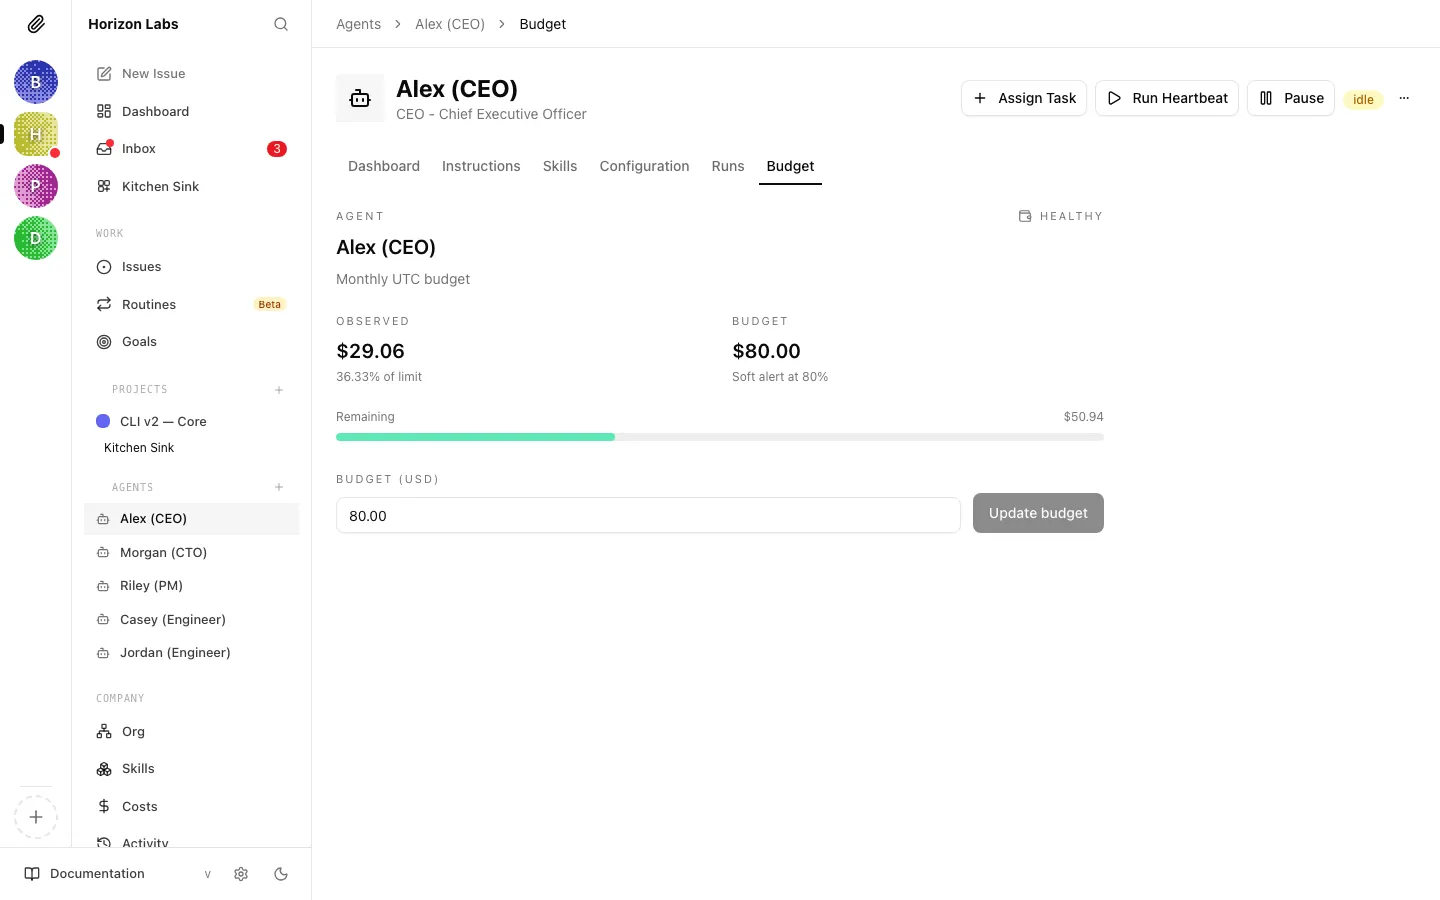Select the Budget tab
The image size is (1440, 900).
(x=790, y=166)
